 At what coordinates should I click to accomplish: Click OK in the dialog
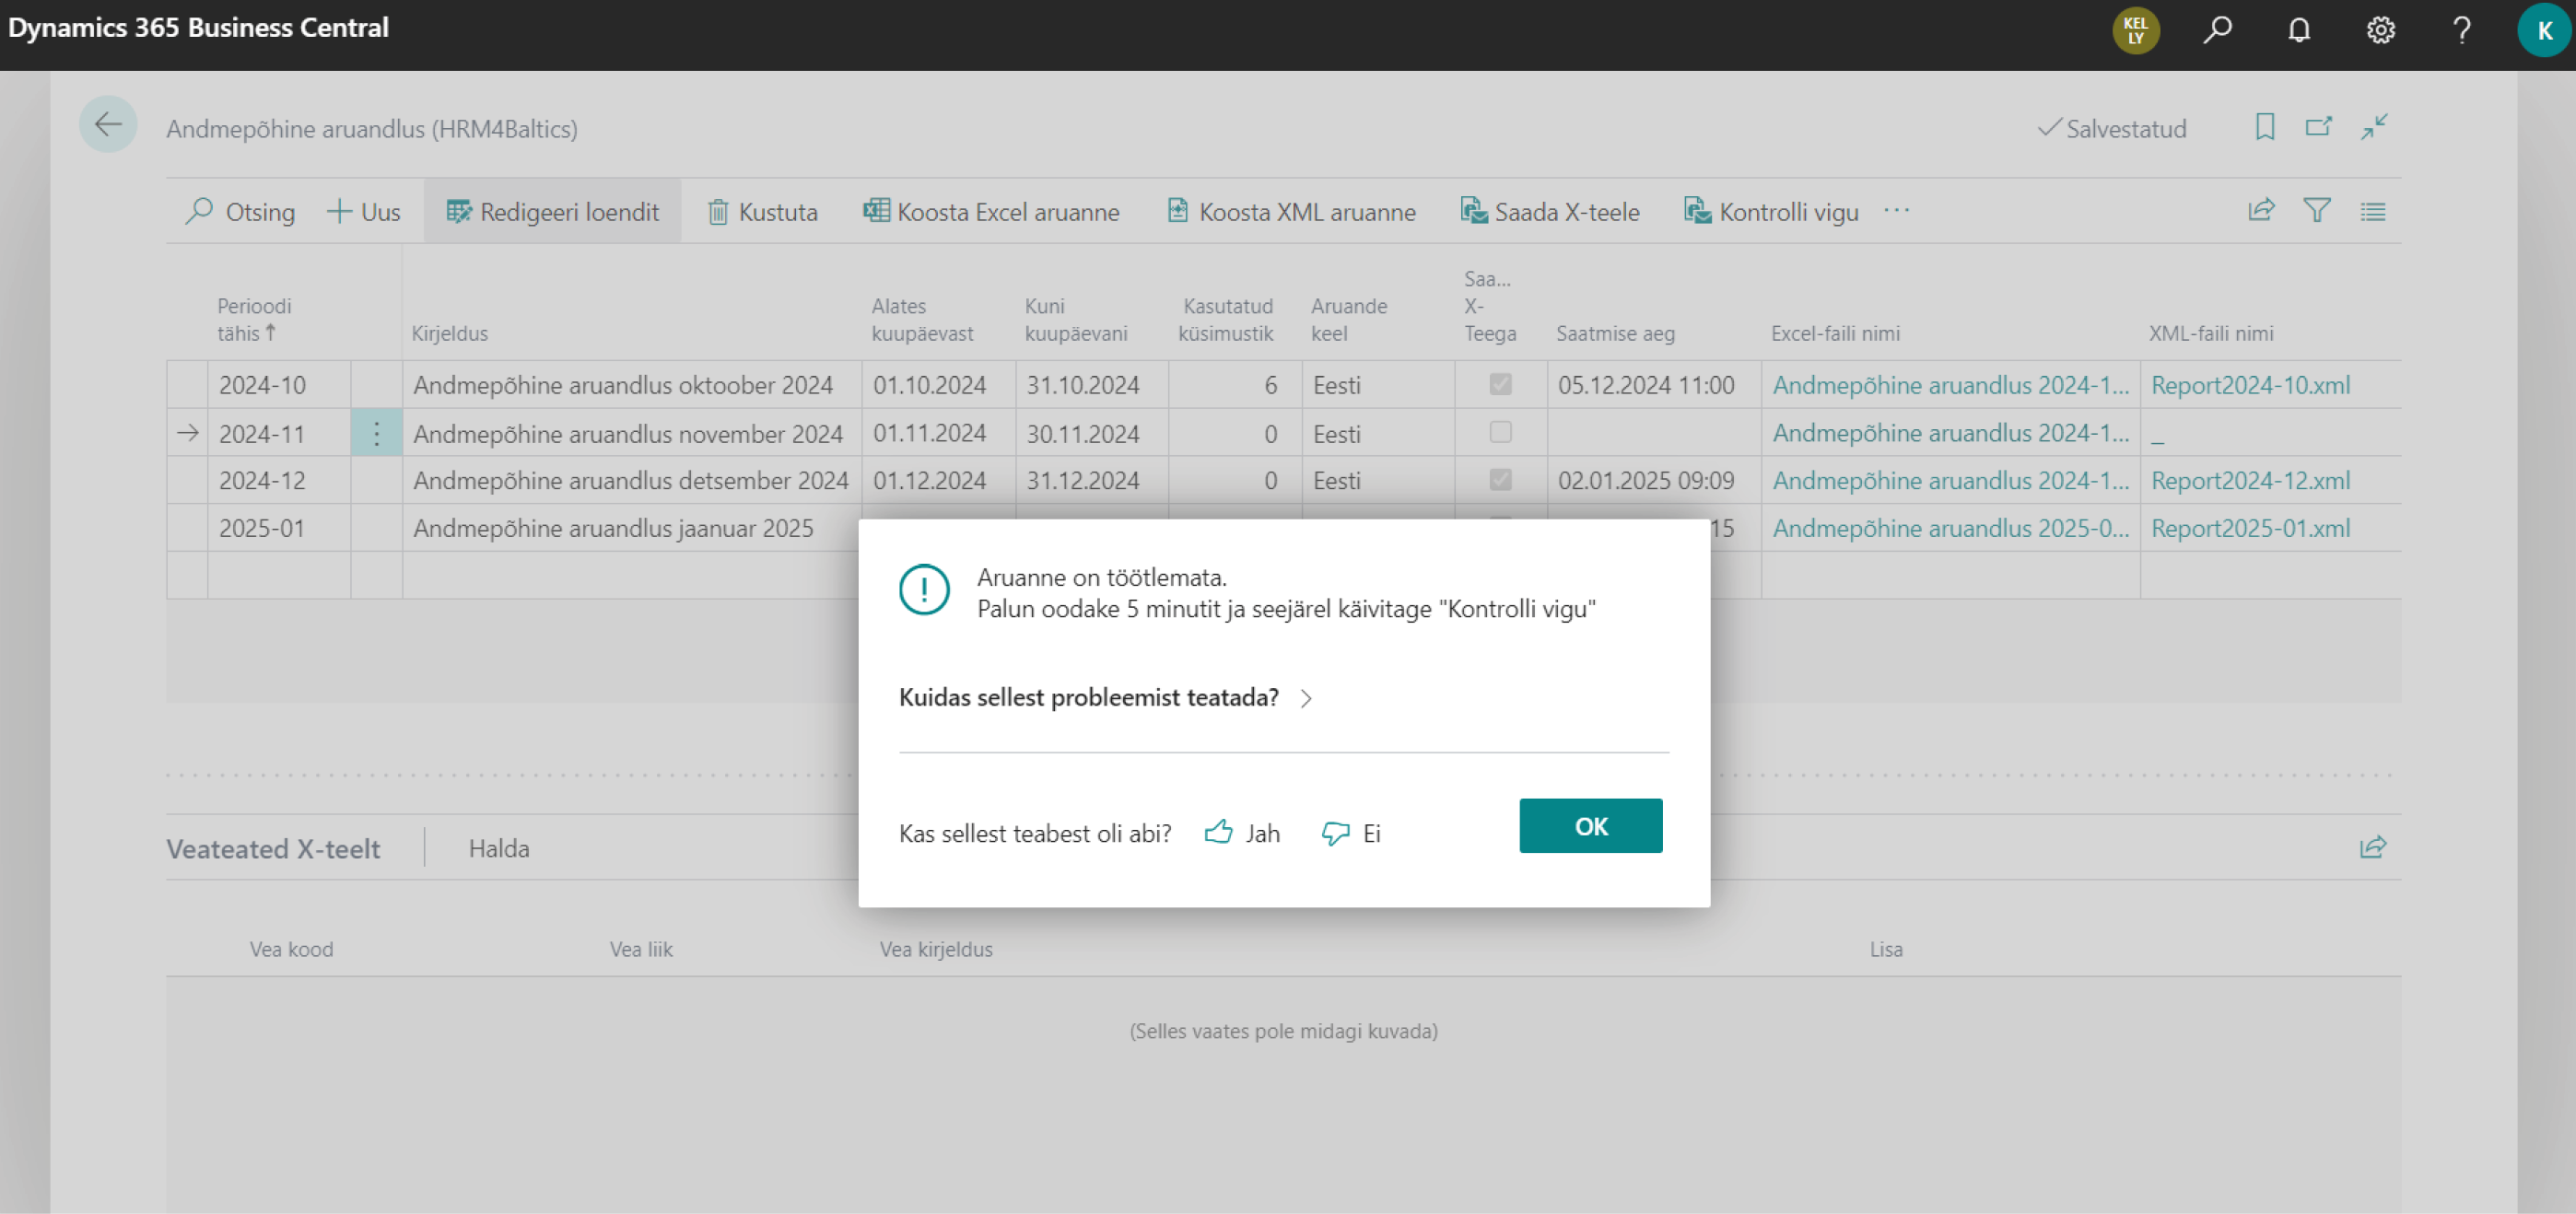coord(1590,826)
